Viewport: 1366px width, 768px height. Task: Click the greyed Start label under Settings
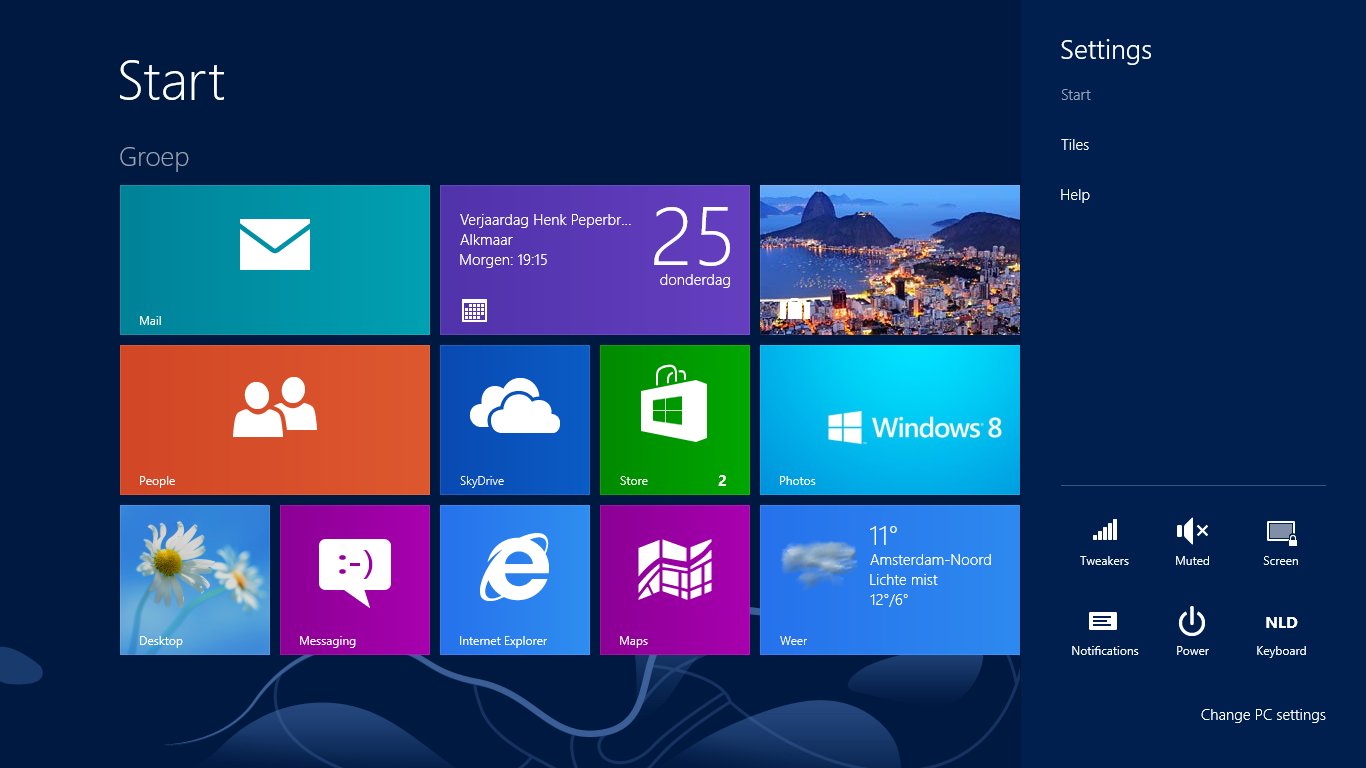click(x=1076, y=95)
